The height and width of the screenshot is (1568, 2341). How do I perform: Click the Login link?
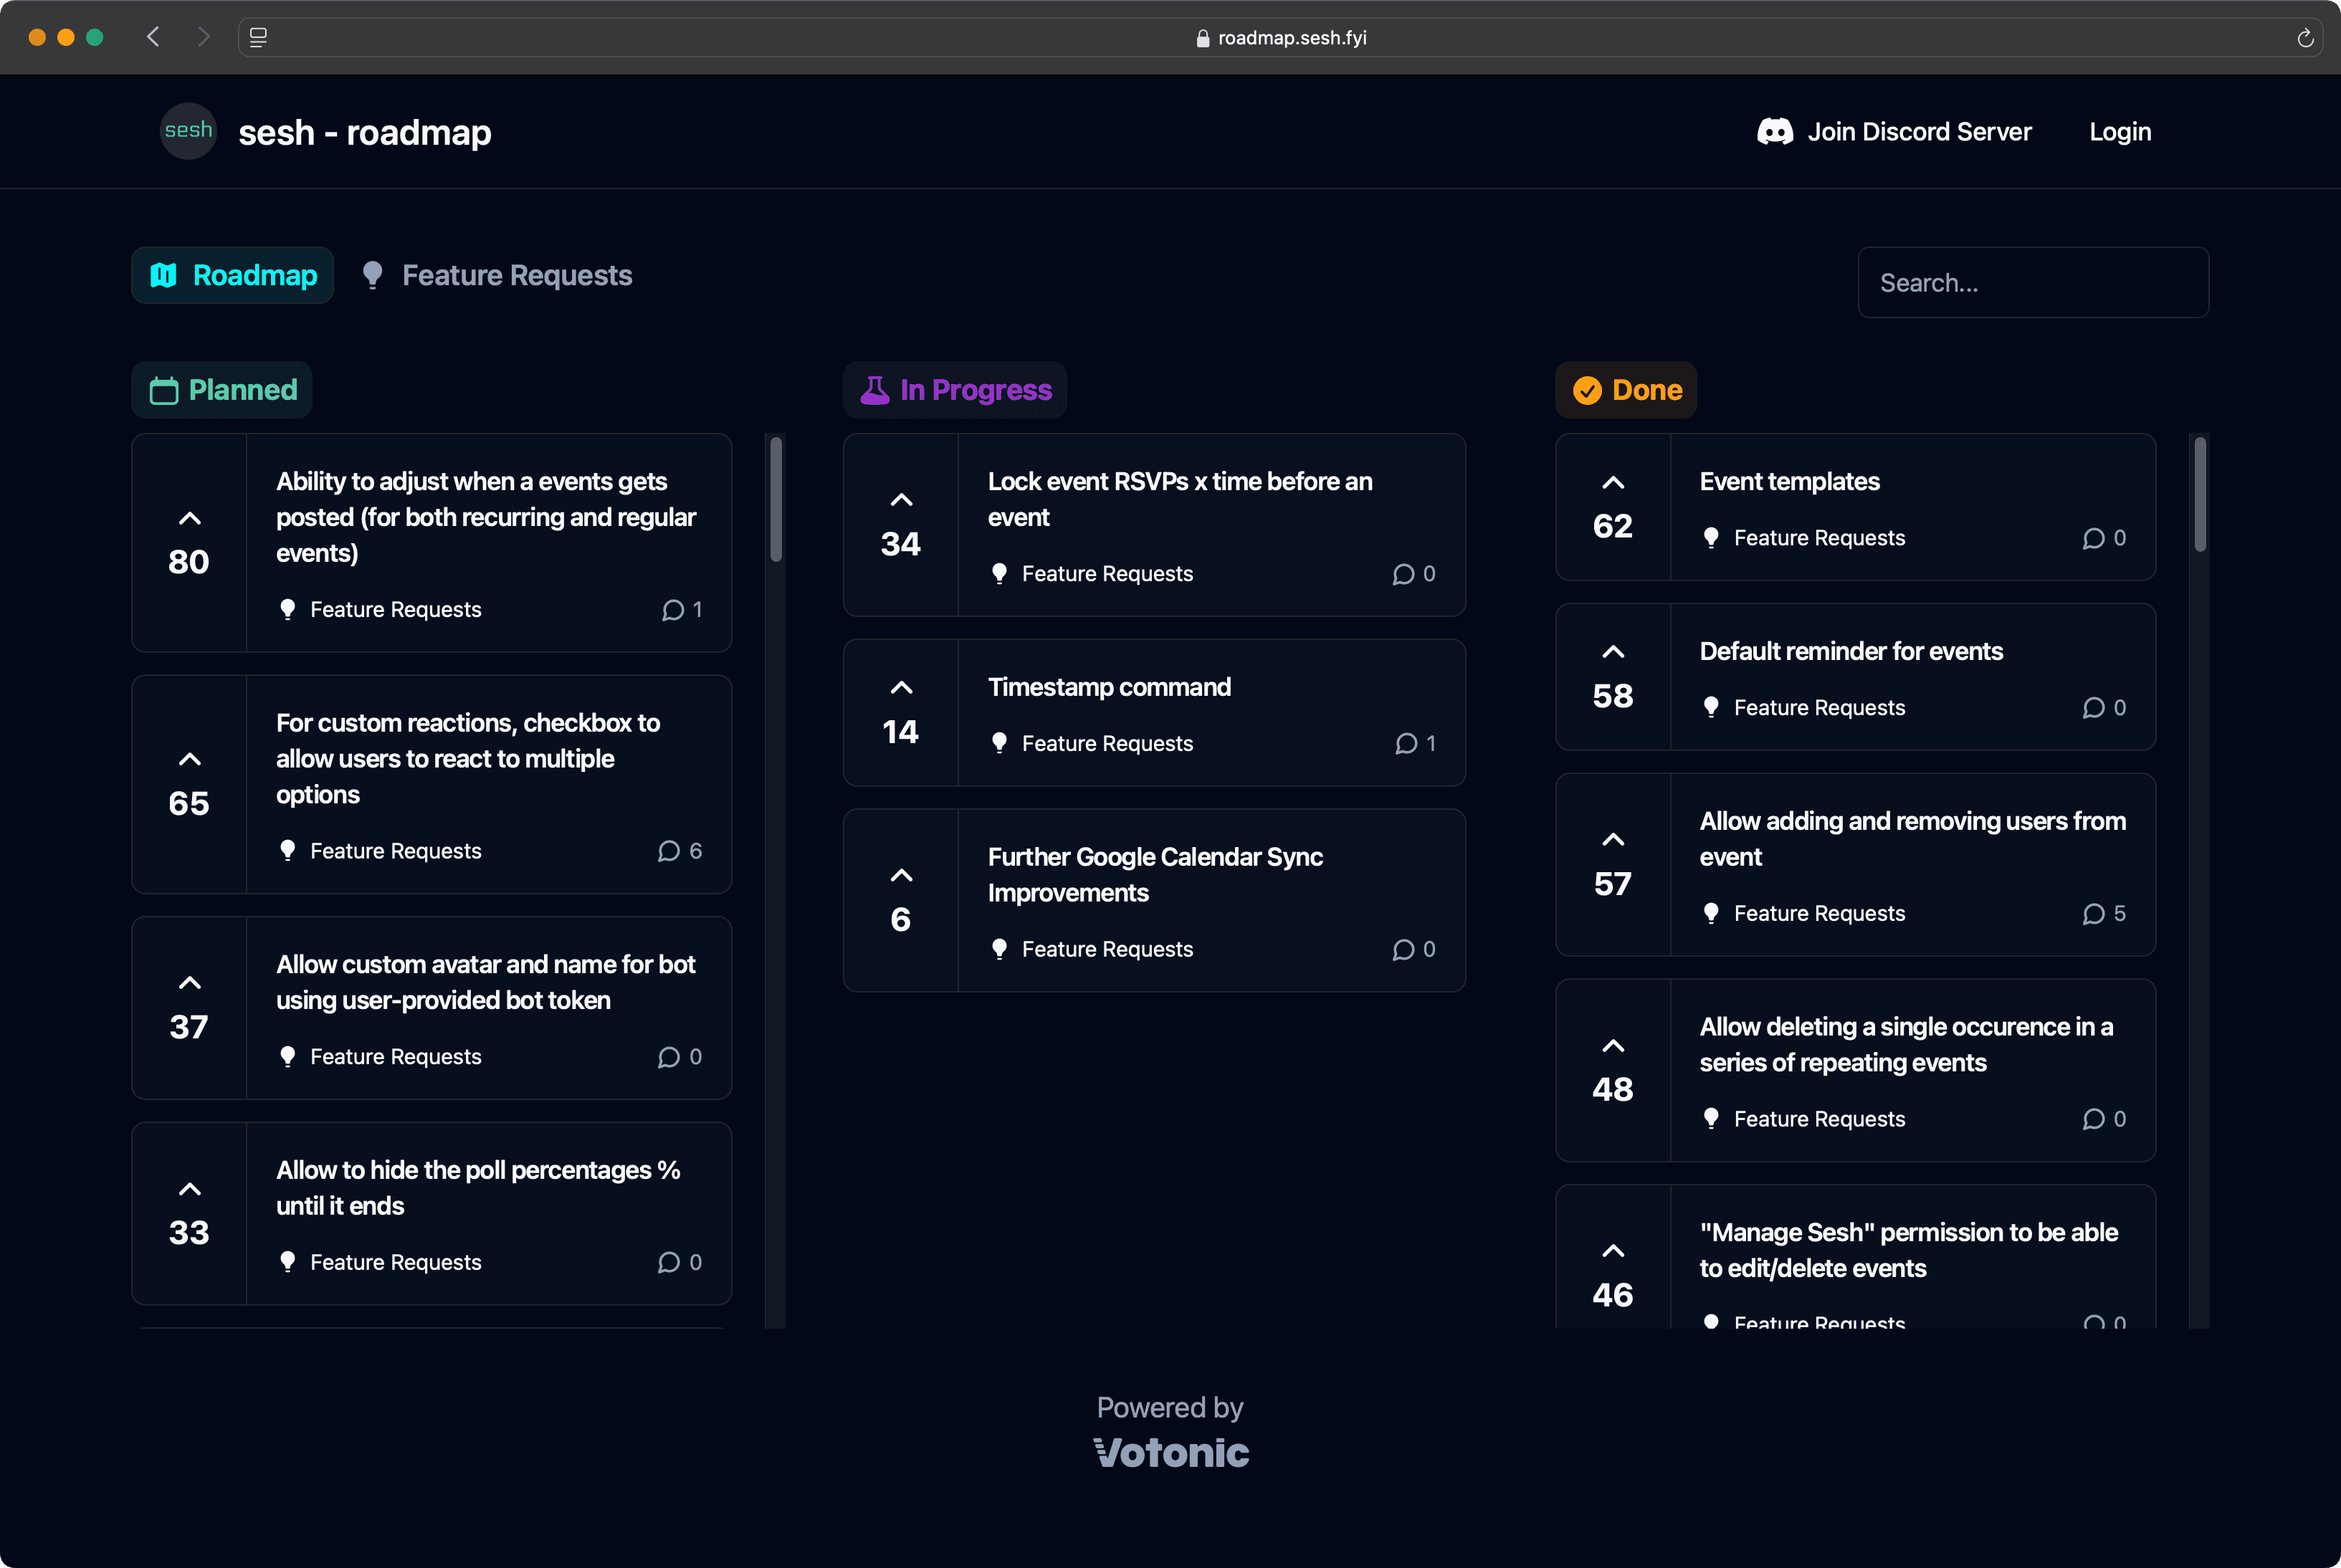coord(2120,131)
